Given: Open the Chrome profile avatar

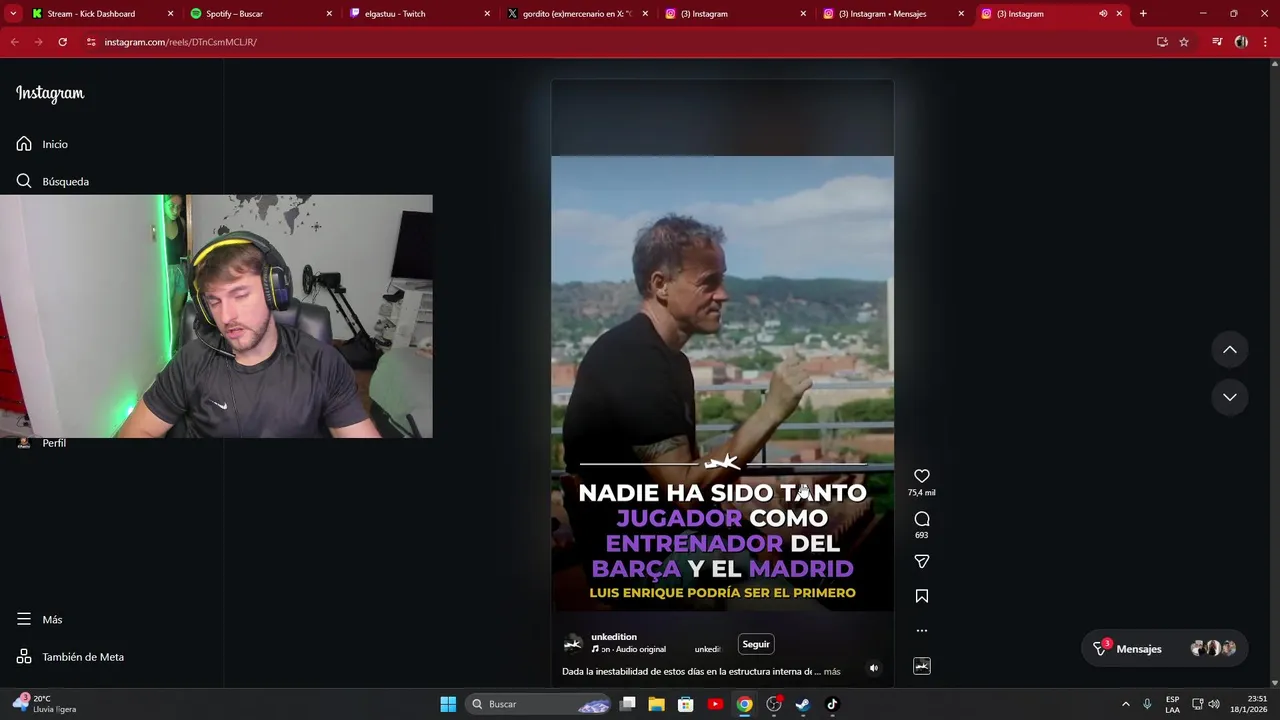Looking at the screenshot, I should (x=1241, y=42).
